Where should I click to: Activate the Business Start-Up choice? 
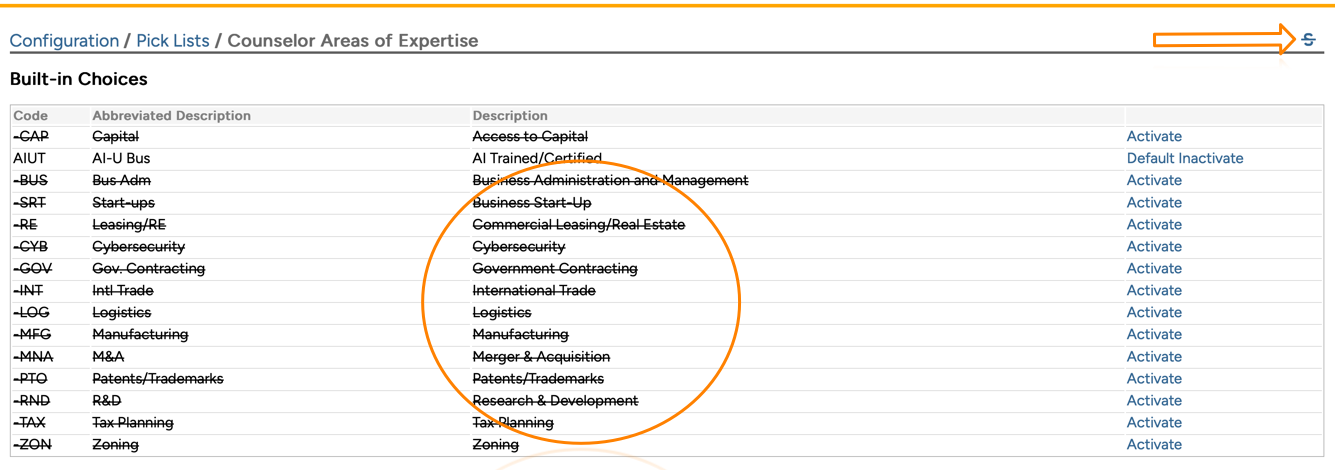tap(1154, 202)
